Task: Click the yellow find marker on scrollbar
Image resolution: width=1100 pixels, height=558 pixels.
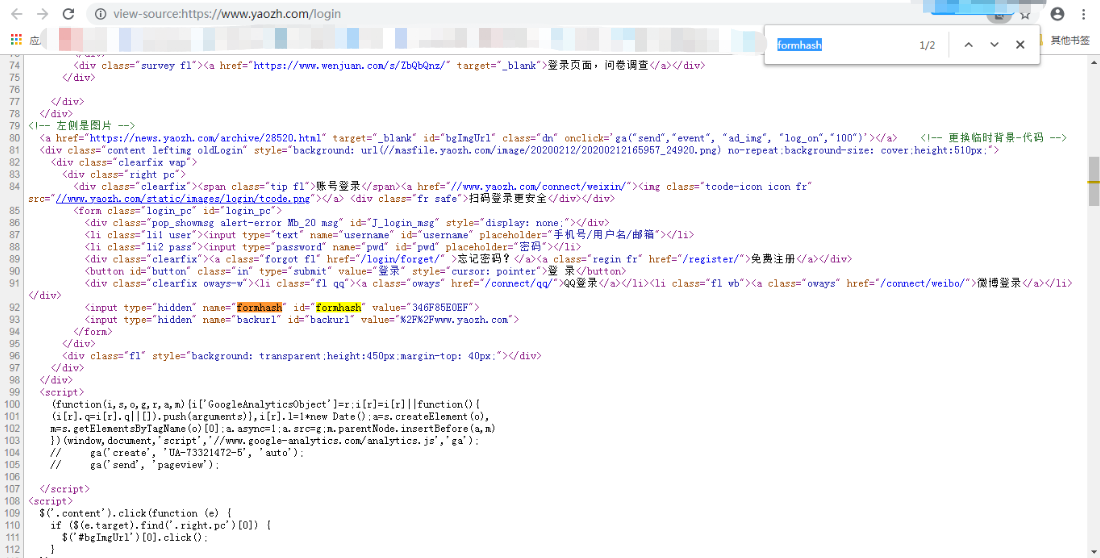Action: pyautogui.click(x=1094, y=182)
